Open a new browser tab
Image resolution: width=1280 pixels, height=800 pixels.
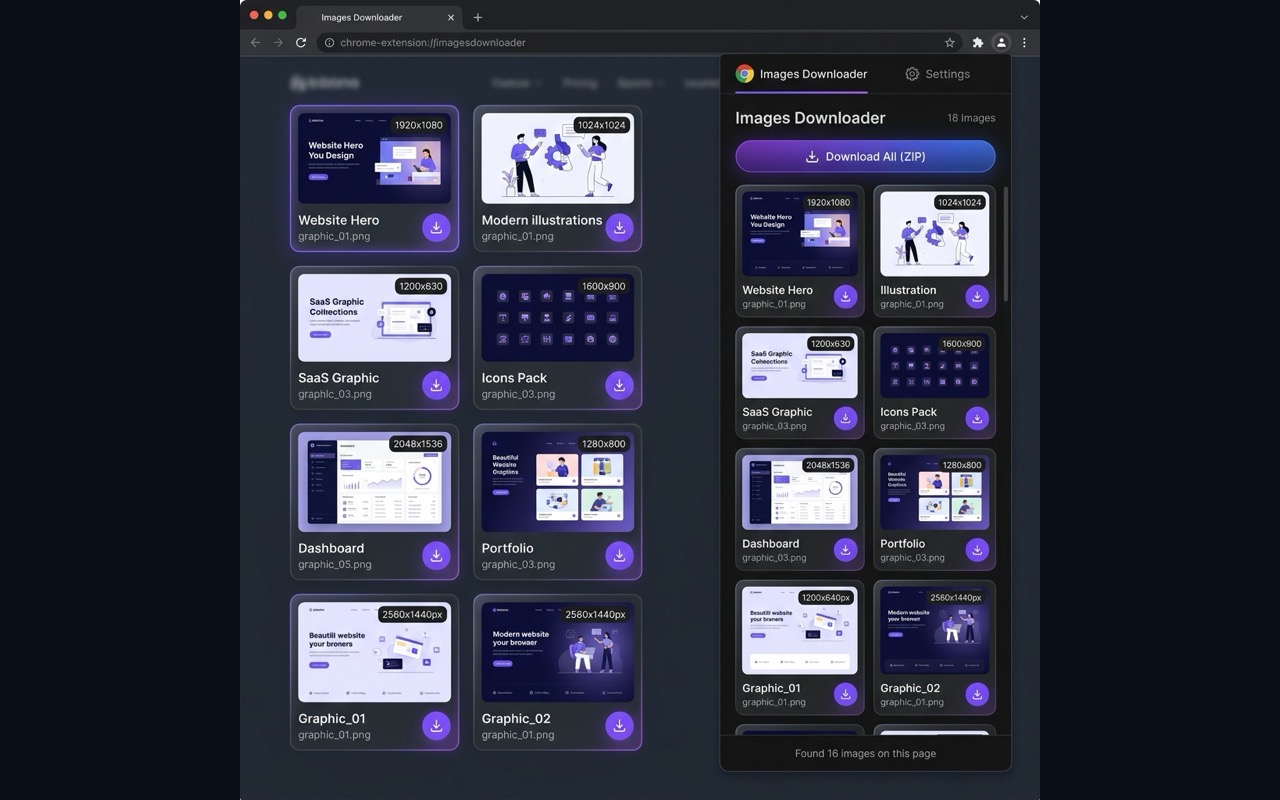tap(478, 17)
